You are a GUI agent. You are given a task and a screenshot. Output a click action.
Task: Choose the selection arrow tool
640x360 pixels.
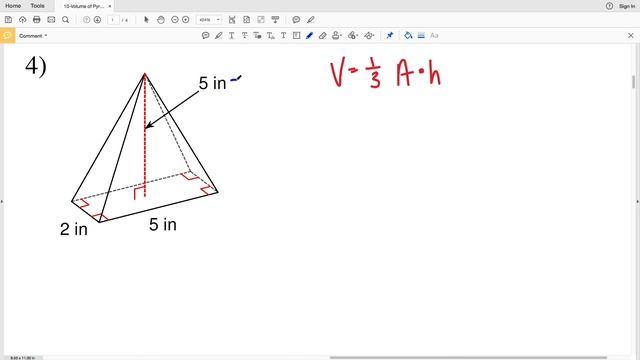pos(147,20)
